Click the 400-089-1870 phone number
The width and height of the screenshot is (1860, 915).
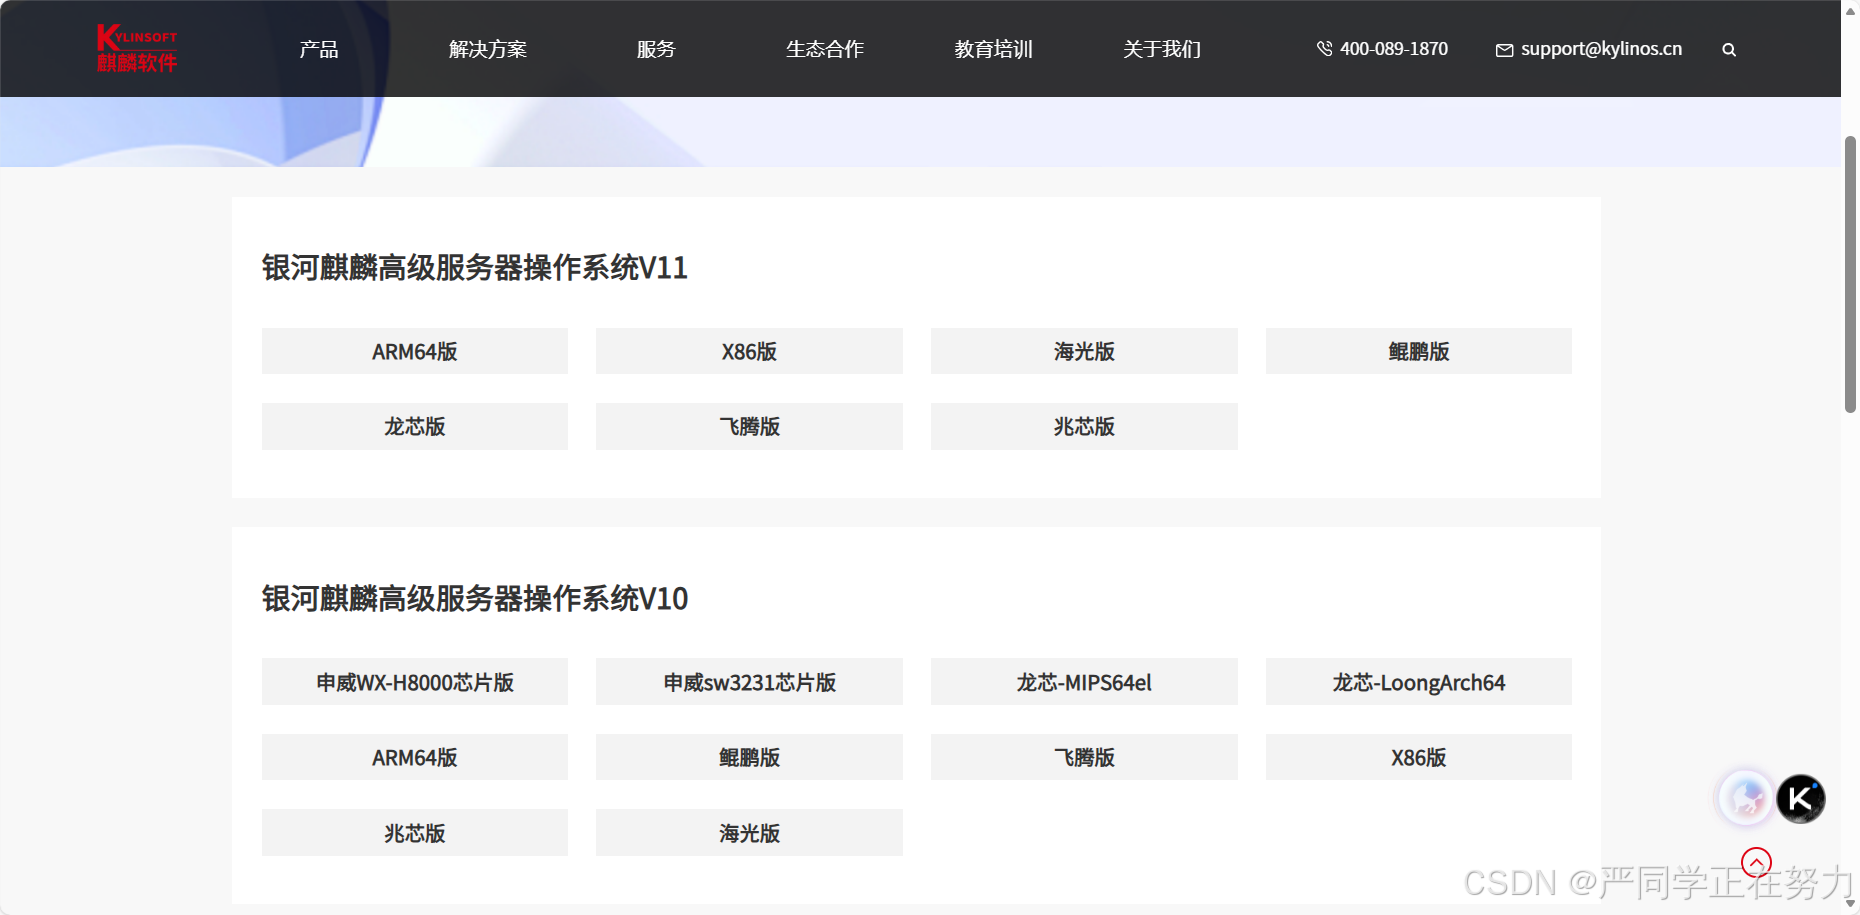click(1394, 49)
